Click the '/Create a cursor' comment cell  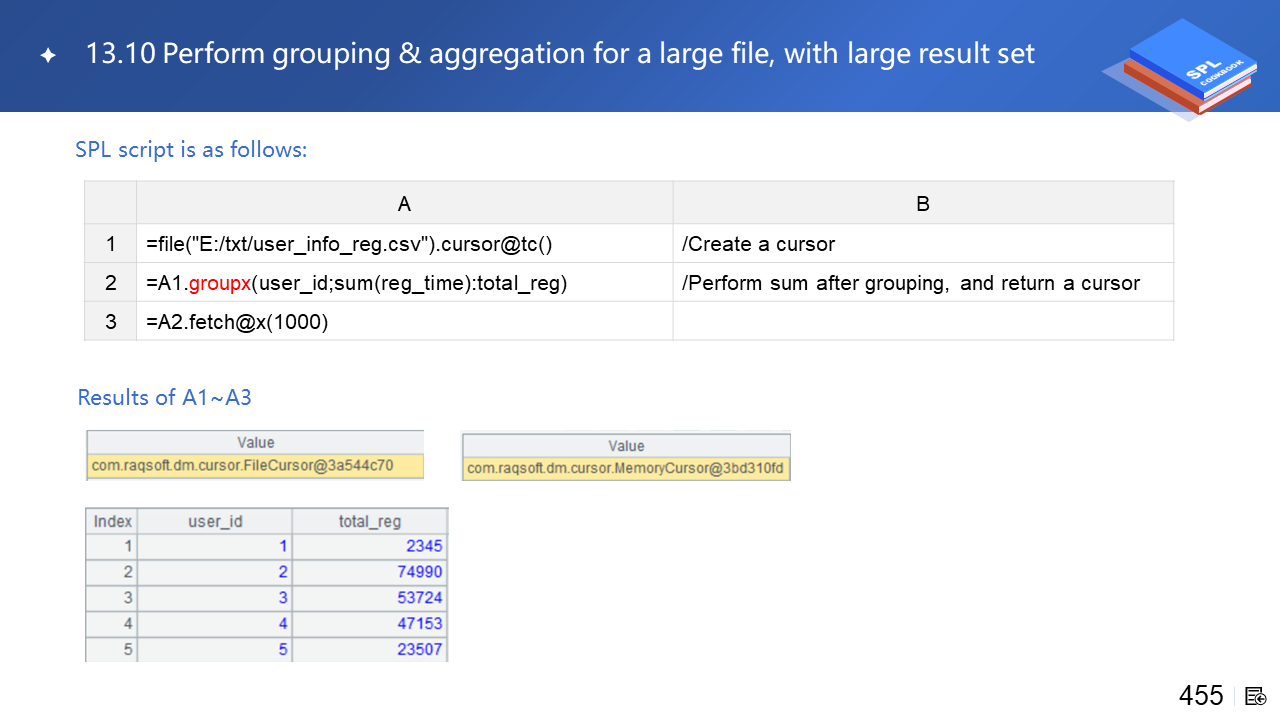[758, 244]
